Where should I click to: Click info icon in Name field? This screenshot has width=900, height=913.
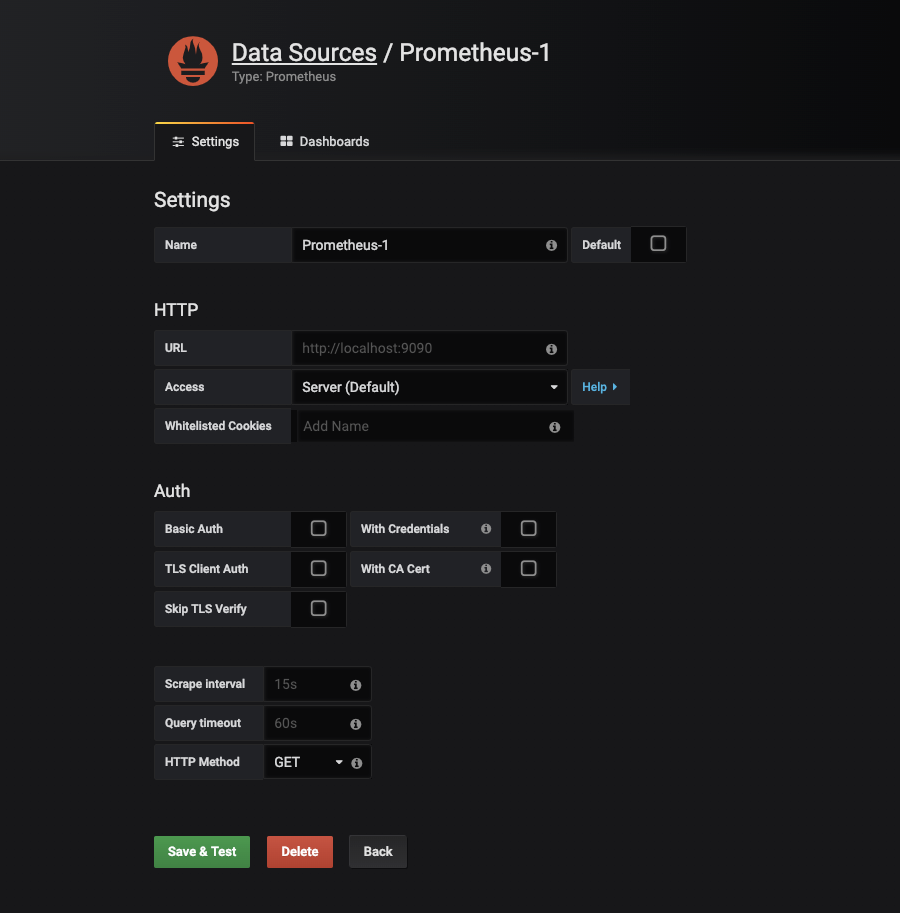coord(551,246)
